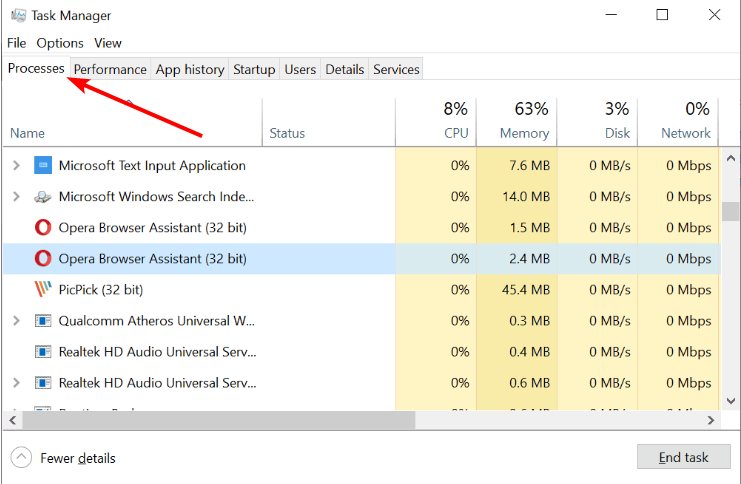The width and height of the screenshot is (741, 484).
Task: Close the Task Manager window
Action: [715, 15]
